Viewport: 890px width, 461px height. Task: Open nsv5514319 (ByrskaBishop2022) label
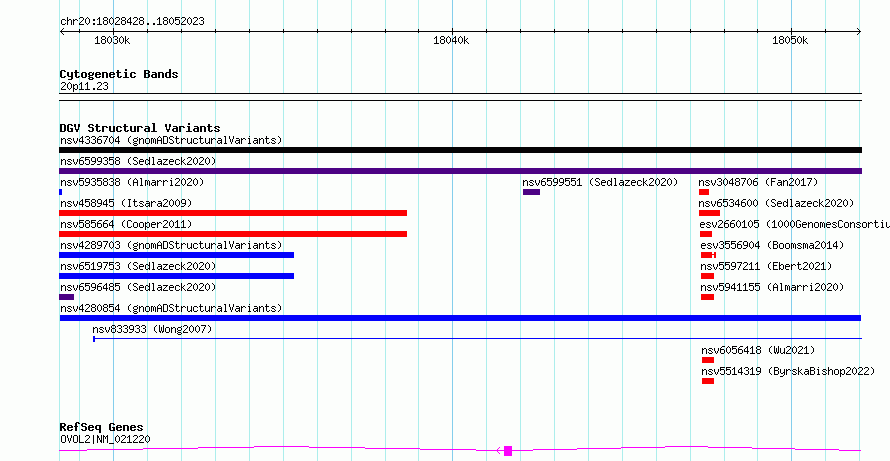[x=788, y=371]
